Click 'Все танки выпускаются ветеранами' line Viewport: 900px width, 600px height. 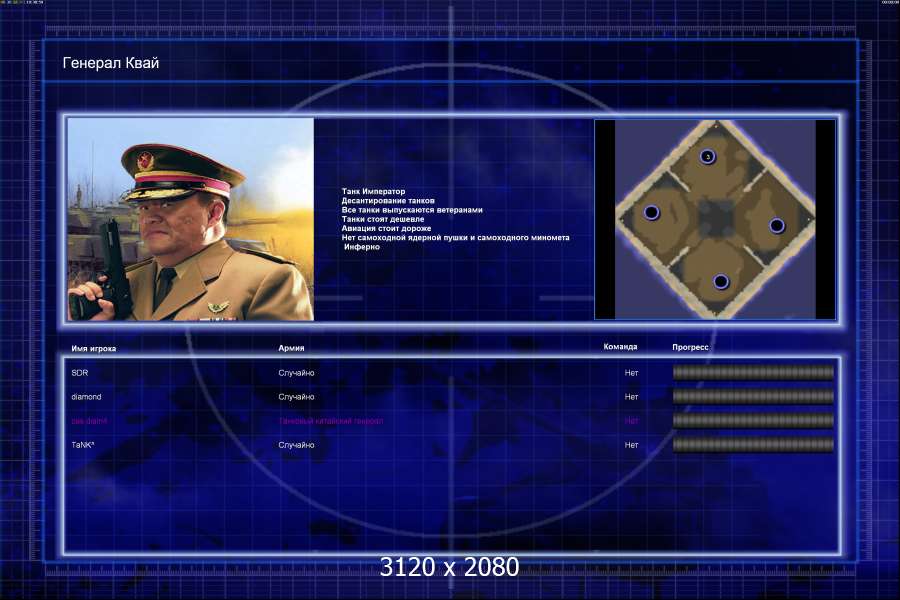[412, 210]
